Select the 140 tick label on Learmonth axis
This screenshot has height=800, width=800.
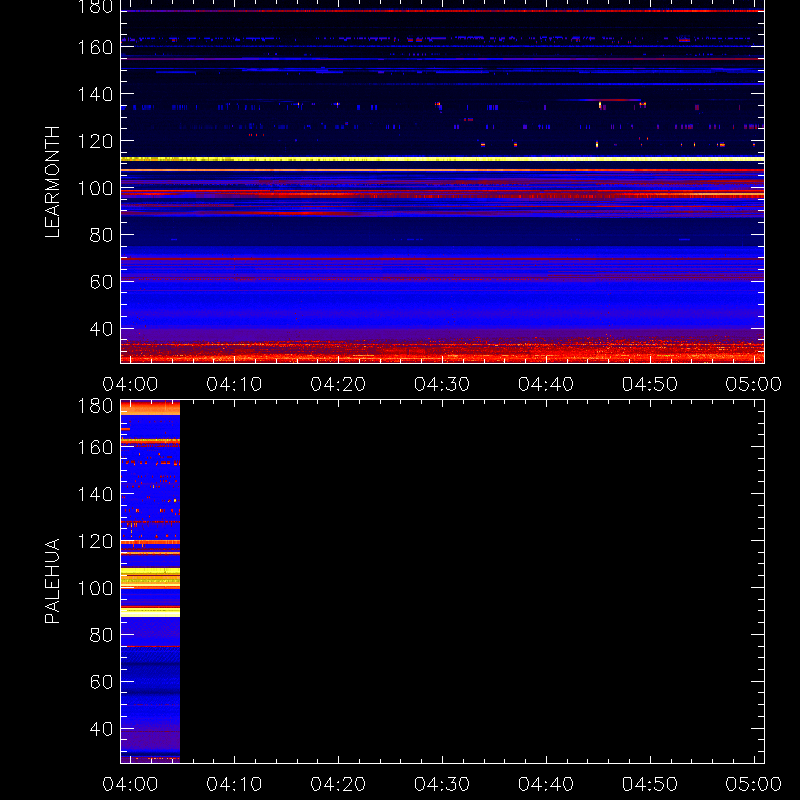coord(95,94)
